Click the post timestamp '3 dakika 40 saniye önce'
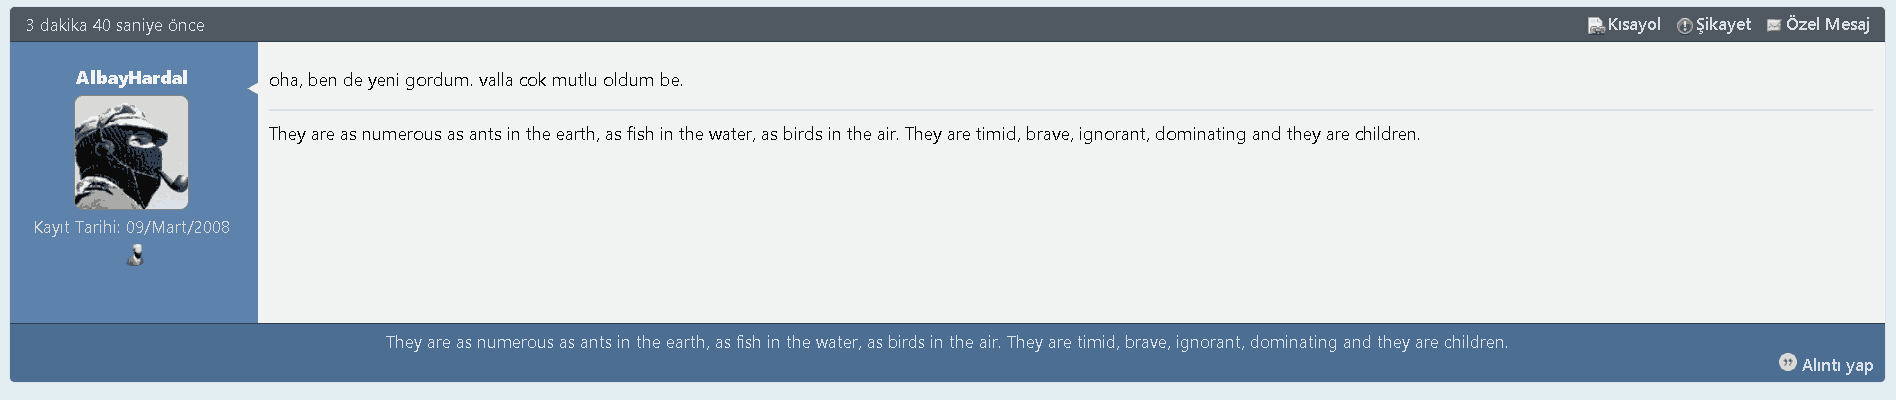Viewport: 1896px width, 400px height. [115, 25]
